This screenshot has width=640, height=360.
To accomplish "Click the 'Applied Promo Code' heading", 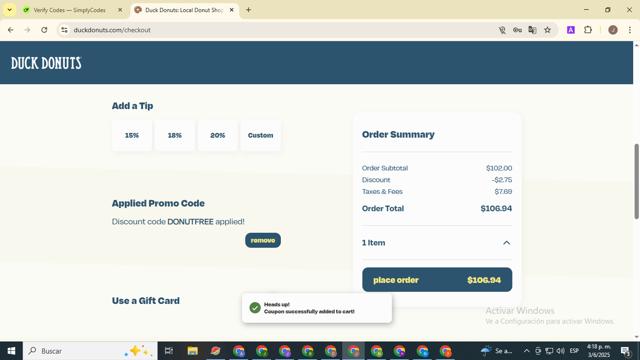I will click(158, 203).
